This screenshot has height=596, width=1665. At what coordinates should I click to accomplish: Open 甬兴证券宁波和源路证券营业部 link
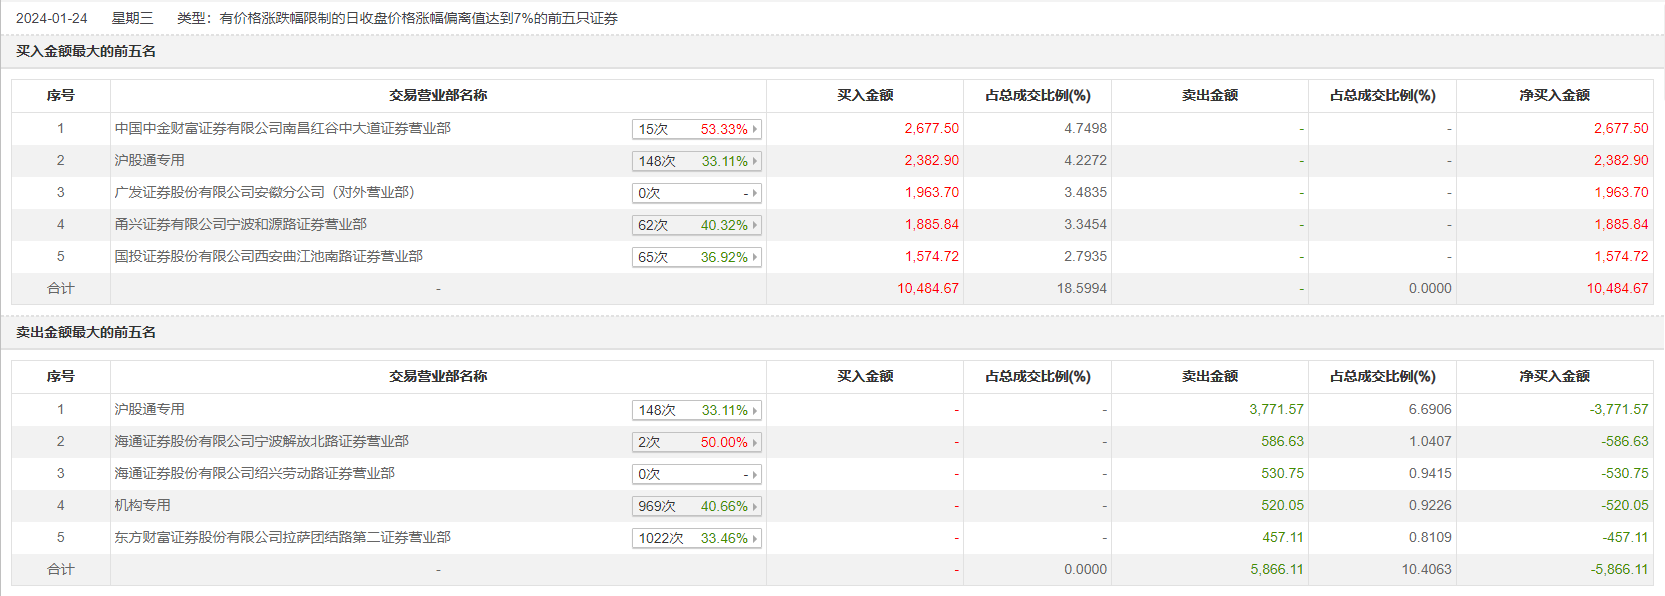point(240,224)
